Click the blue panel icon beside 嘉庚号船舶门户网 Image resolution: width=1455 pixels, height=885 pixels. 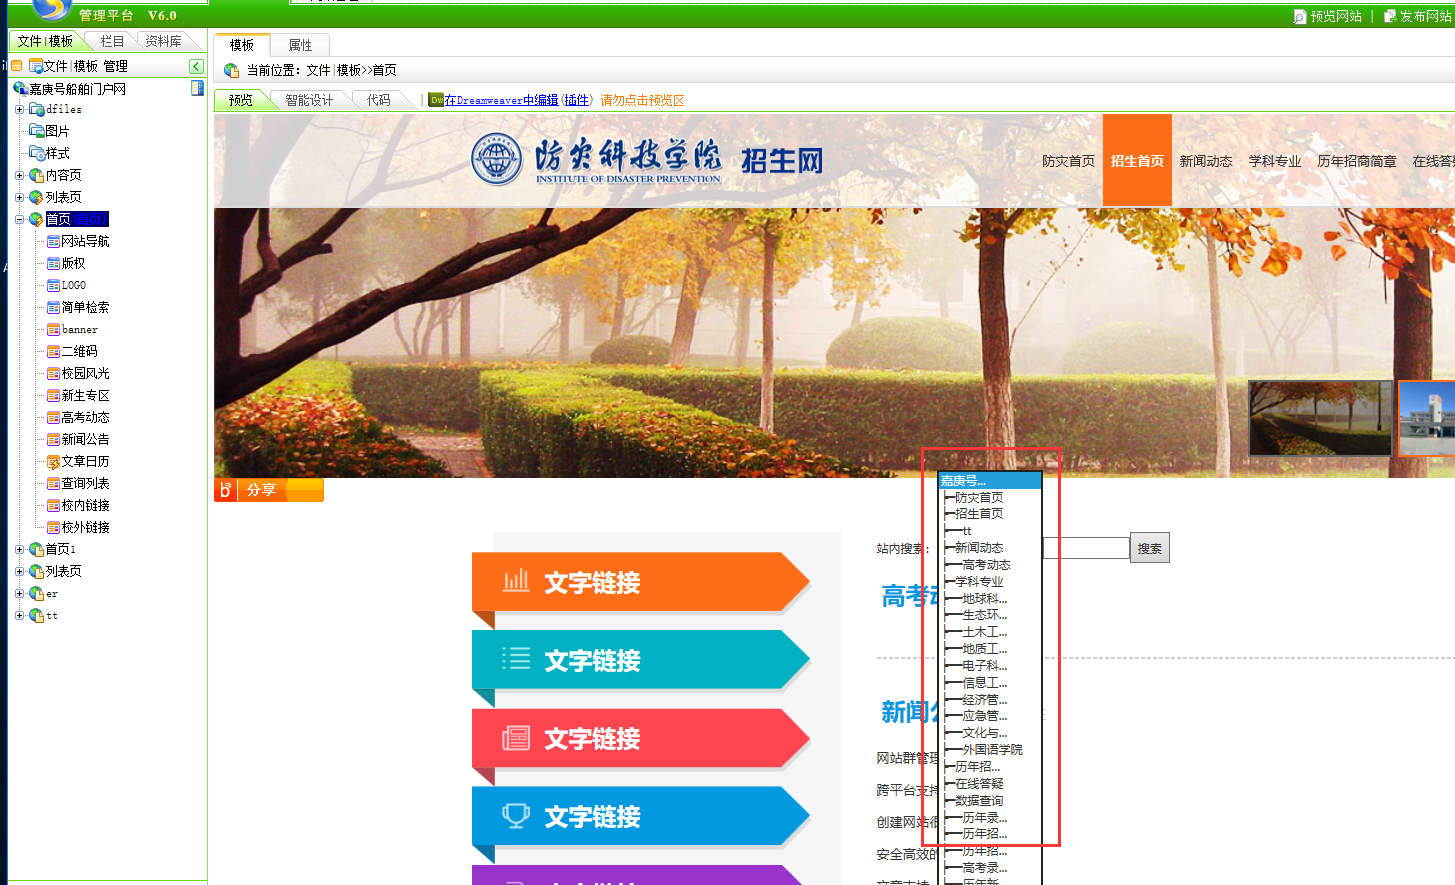click(197, 88)
